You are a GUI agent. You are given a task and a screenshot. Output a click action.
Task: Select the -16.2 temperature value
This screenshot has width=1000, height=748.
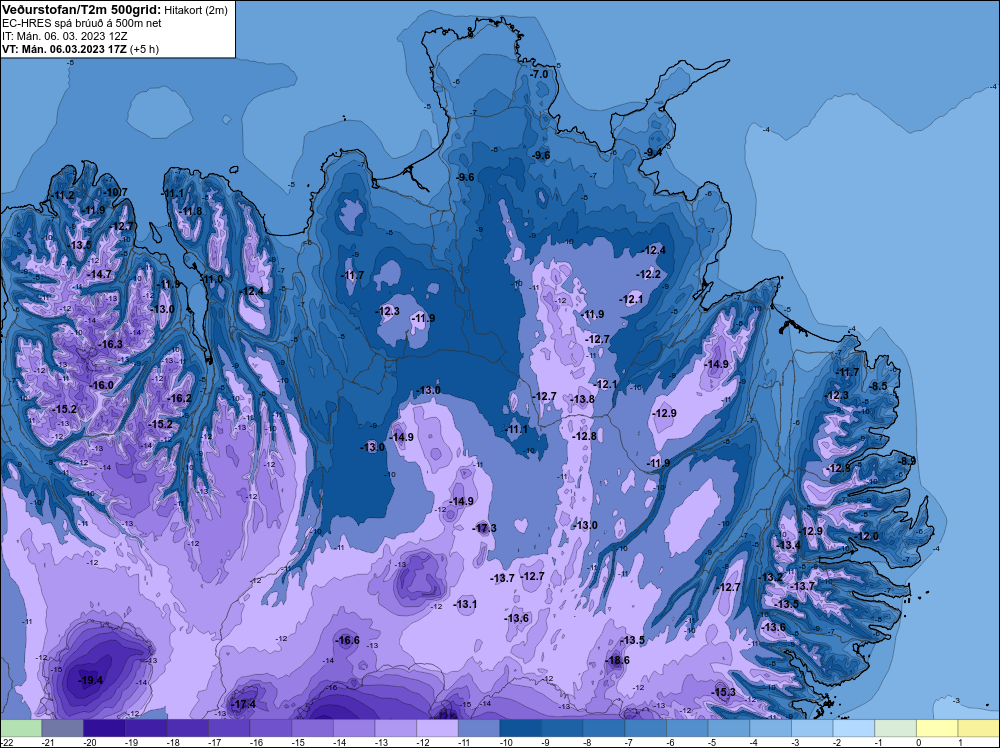[179, 399]
